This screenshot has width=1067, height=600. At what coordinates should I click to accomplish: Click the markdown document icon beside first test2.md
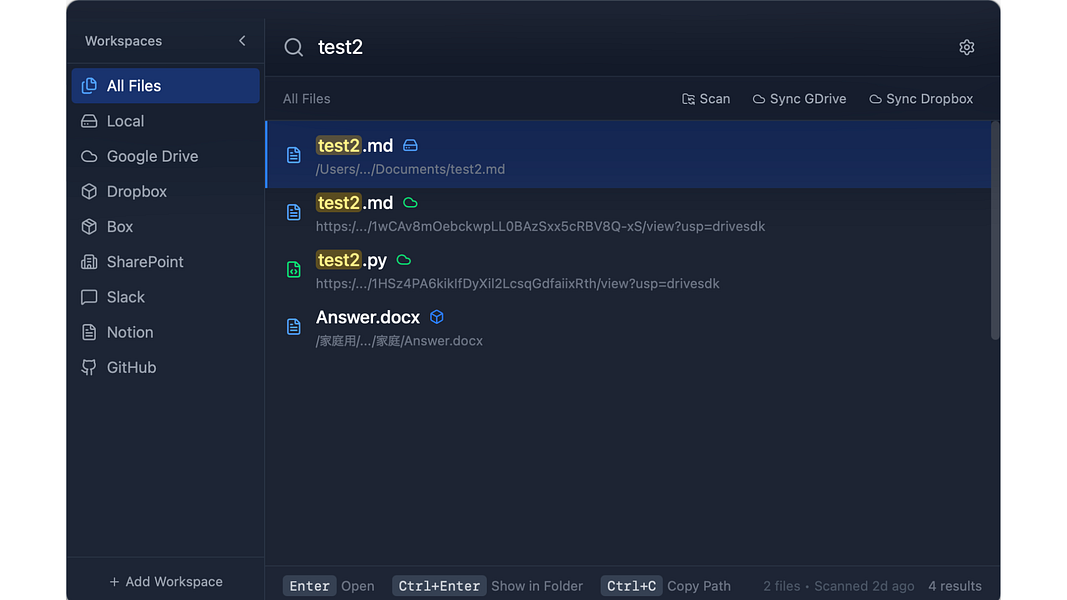pyautogui.click(x=294, y=155)
